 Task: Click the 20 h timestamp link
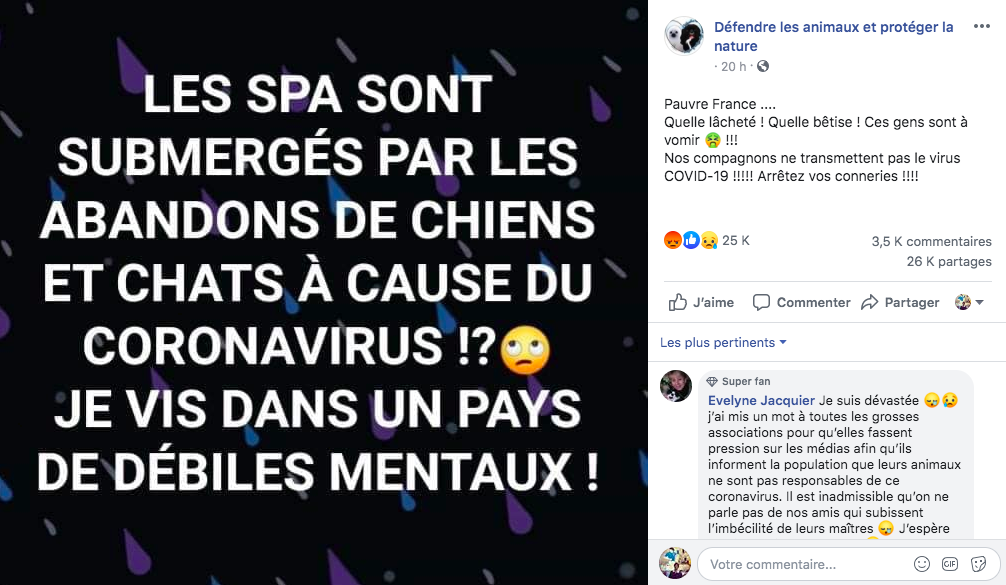pyautogui.click(x=733, y=67)
